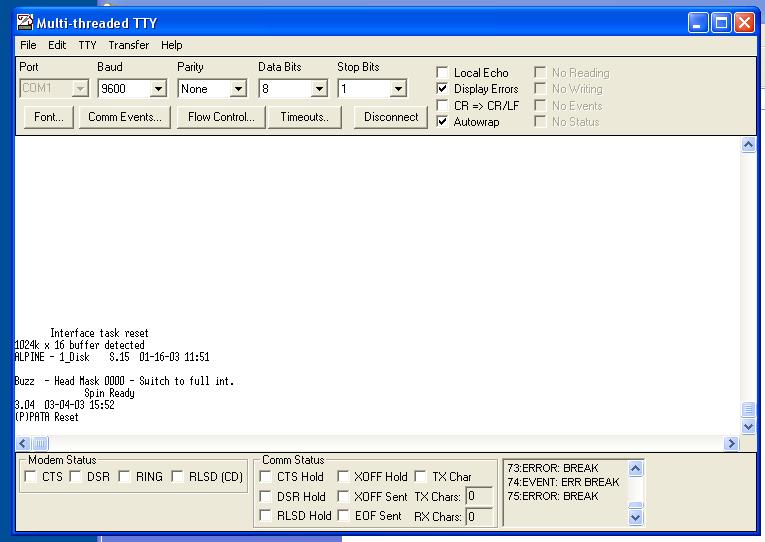Open the Baud rate dropdown

click(x=158, y=89)
